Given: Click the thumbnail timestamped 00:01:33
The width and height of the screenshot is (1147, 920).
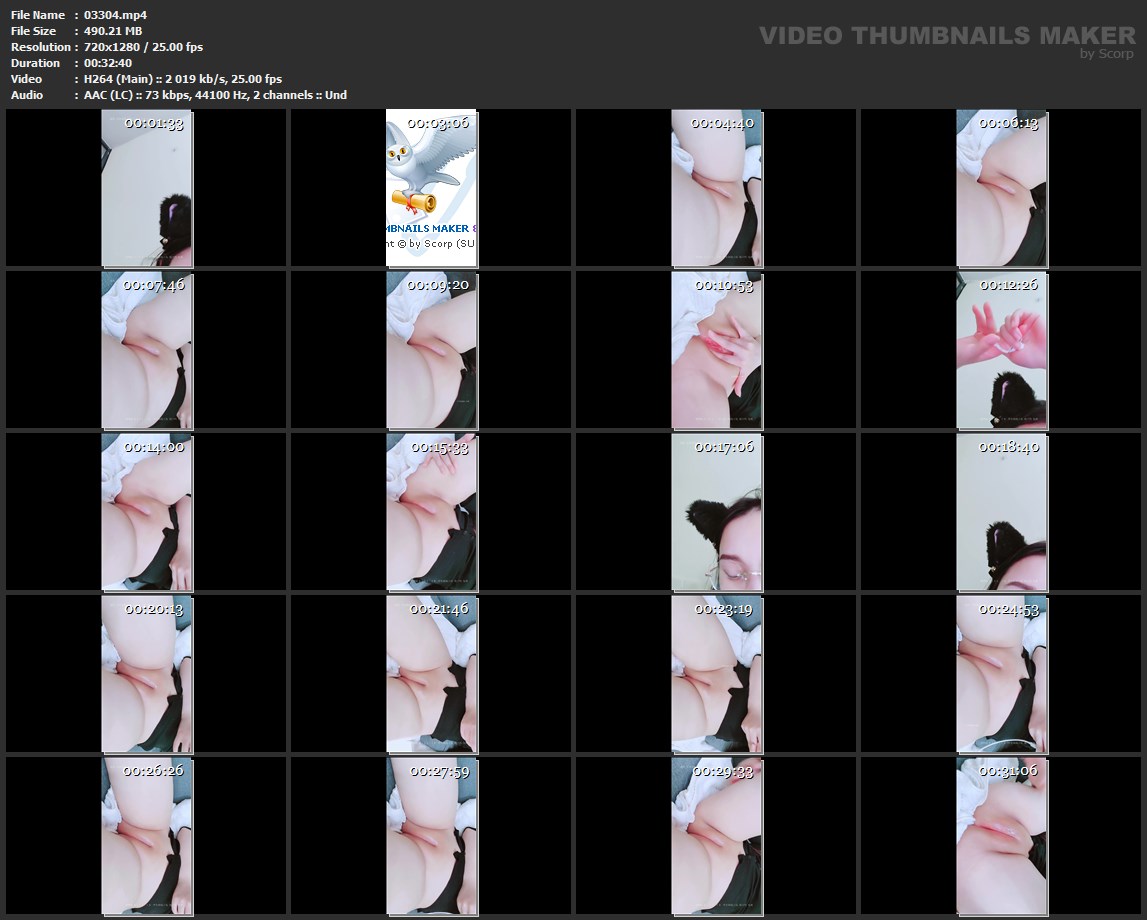Looking at the screenshot, I should (147, 188).
